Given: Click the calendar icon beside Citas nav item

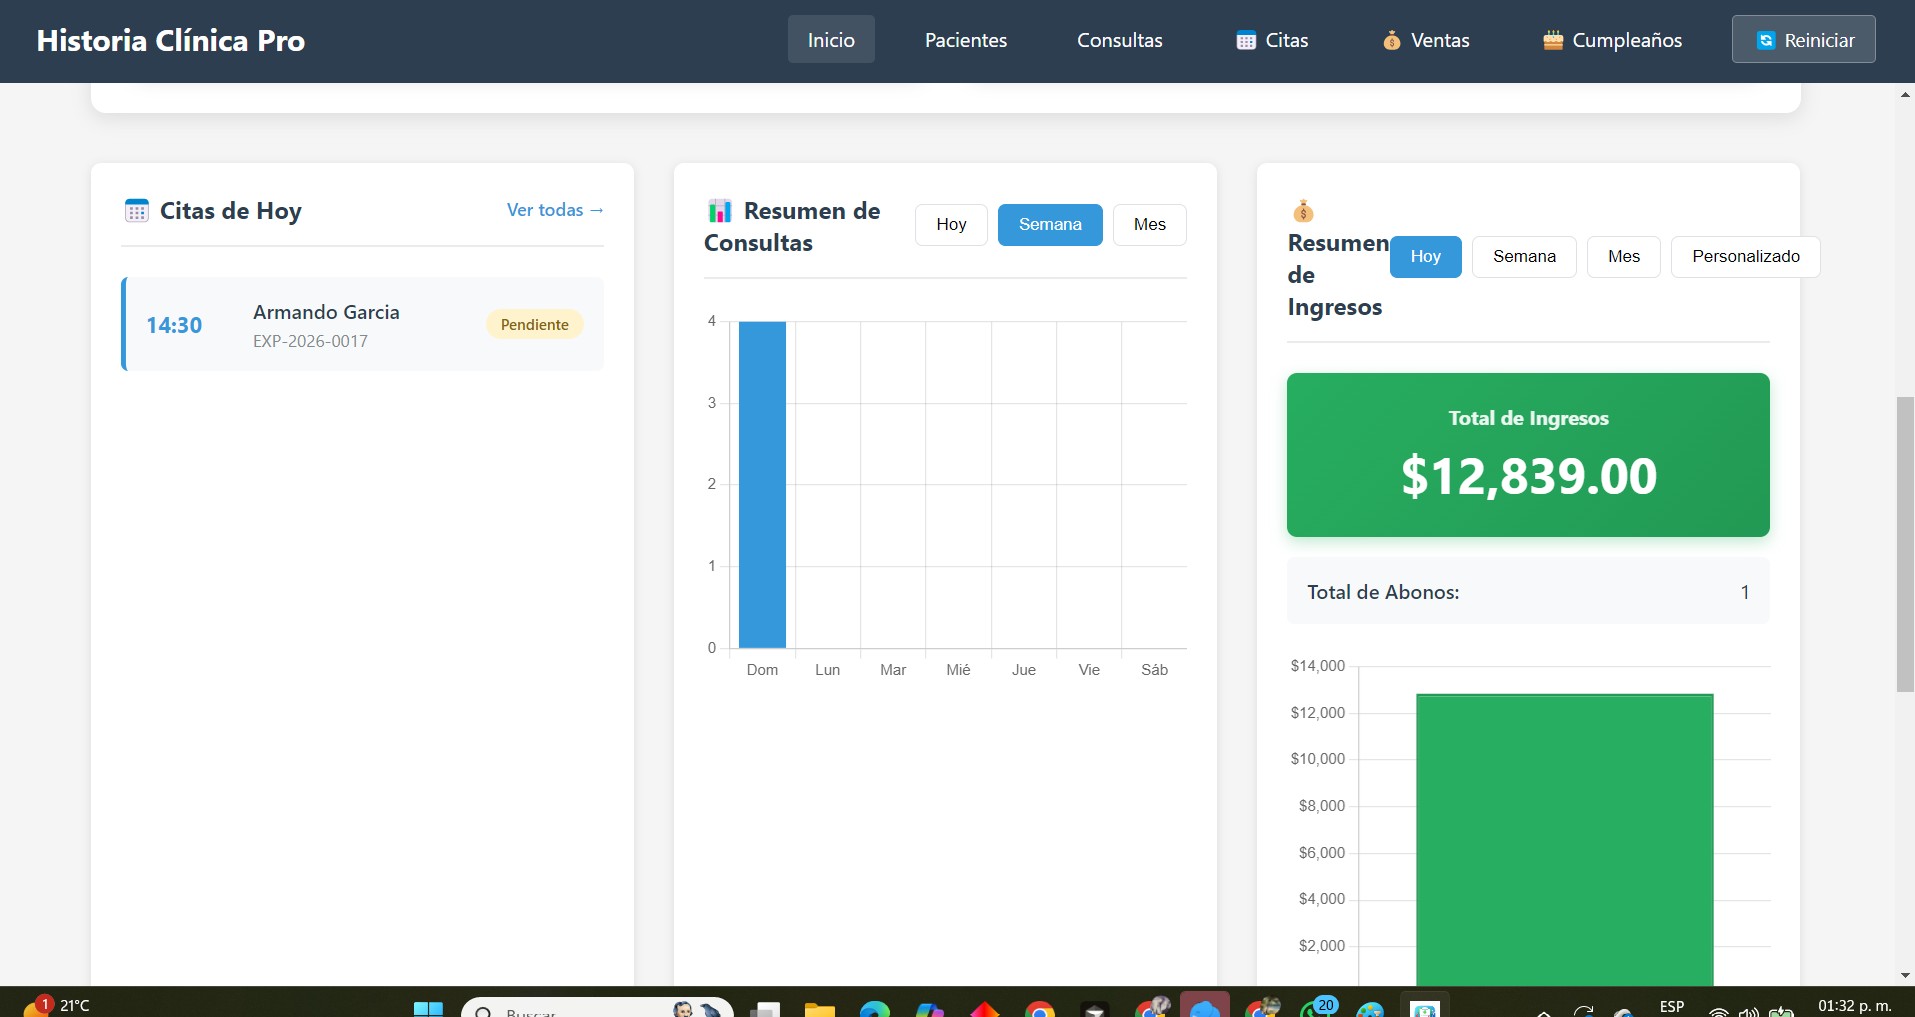Looking at the screenshot, I should pyautogui.click(x=1246, y=40).
